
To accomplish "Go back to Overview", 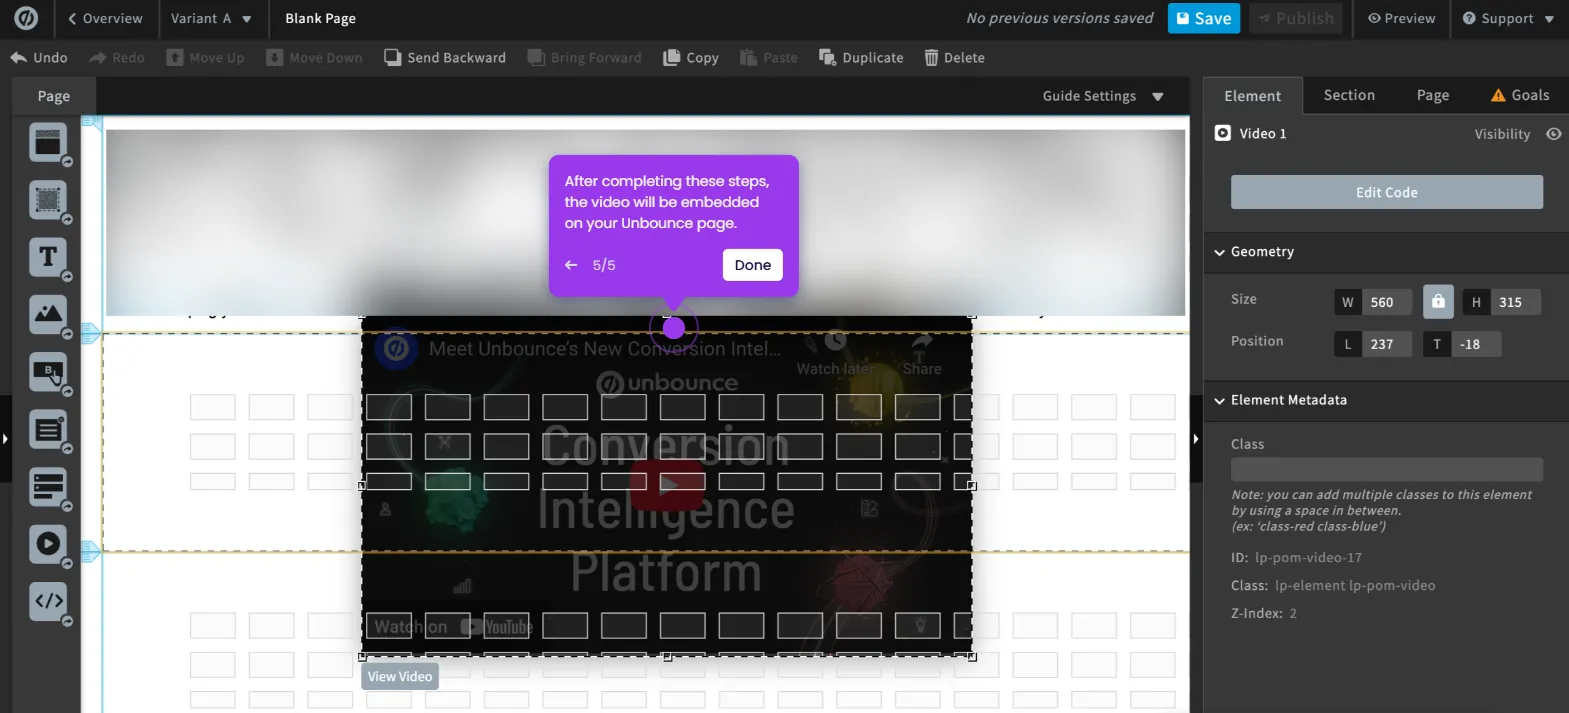I will click(105, 18).
